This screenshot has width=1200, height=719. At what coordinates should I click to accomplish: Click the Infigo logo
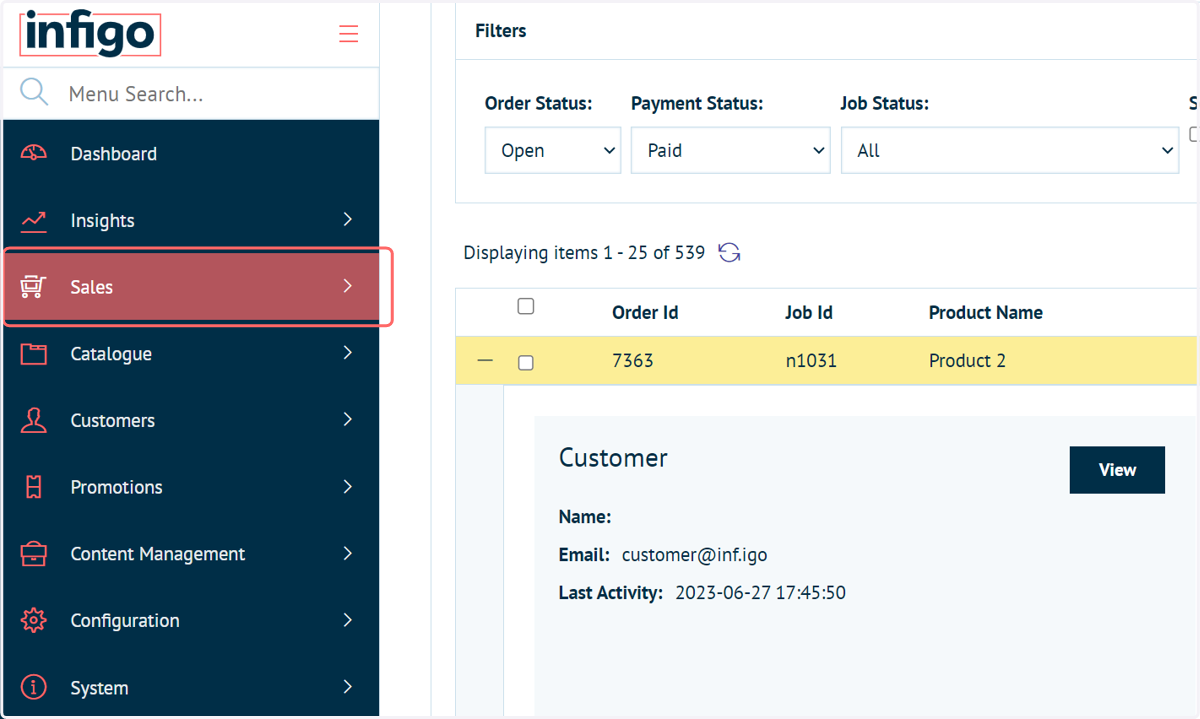pos(90,33)
